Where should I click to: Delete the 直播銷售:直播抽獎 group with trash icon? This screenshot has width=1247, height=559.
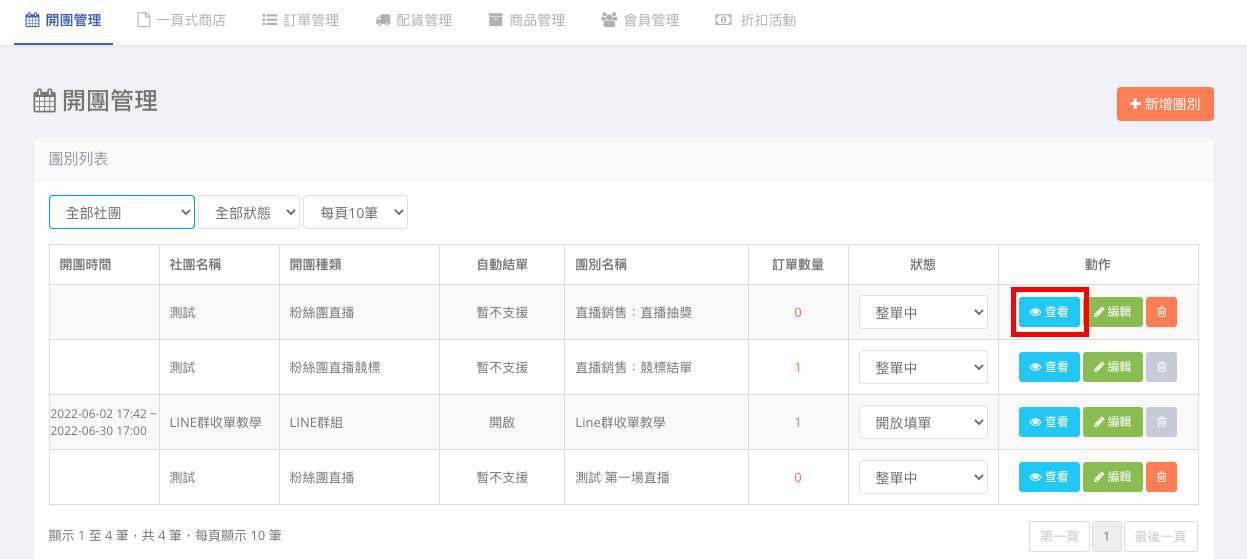point(1161,312)
